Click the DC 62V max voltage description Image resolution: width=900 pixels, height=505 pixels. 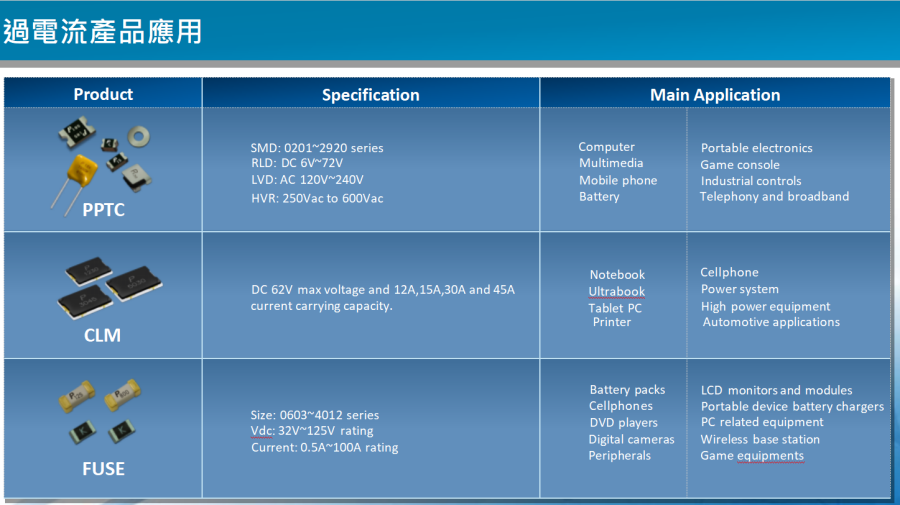(x=382, y=290)
